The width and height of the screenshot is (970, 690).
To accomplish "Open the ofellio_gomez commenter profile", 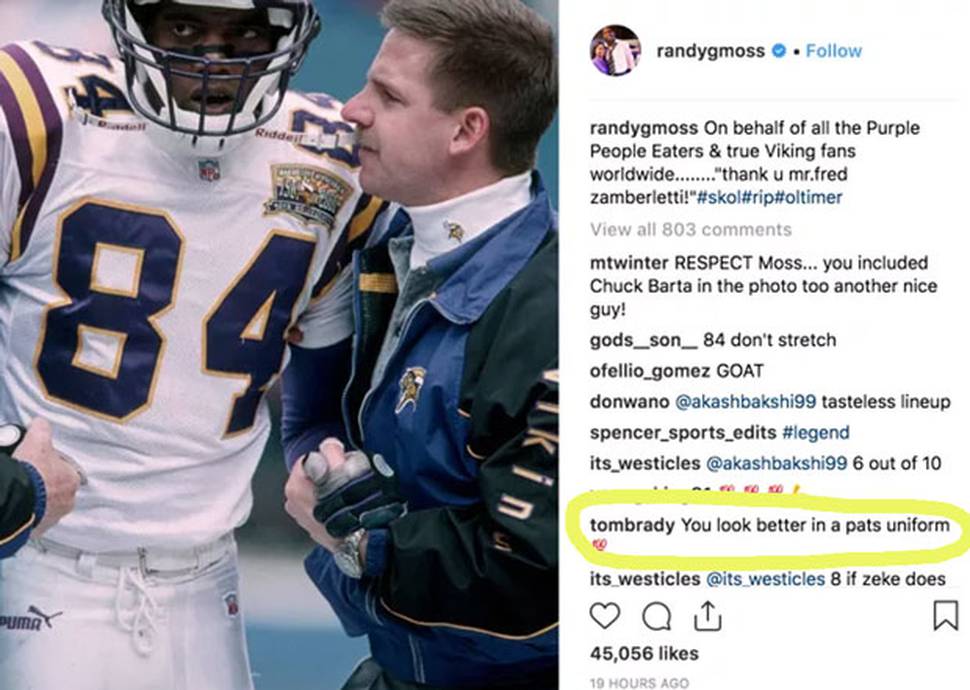I will (x=650, y=371).
